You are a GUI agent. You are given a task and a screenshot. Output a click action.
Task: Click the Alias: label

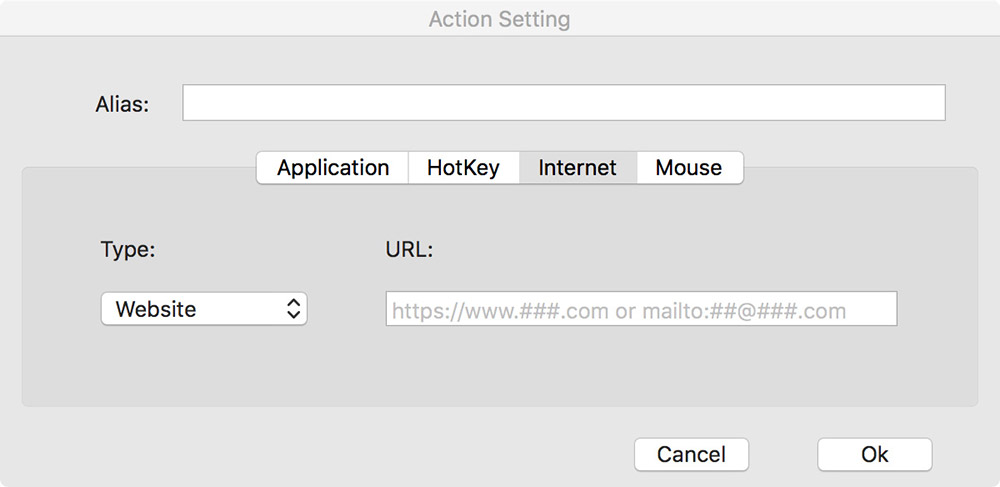[x=122, y=104]
